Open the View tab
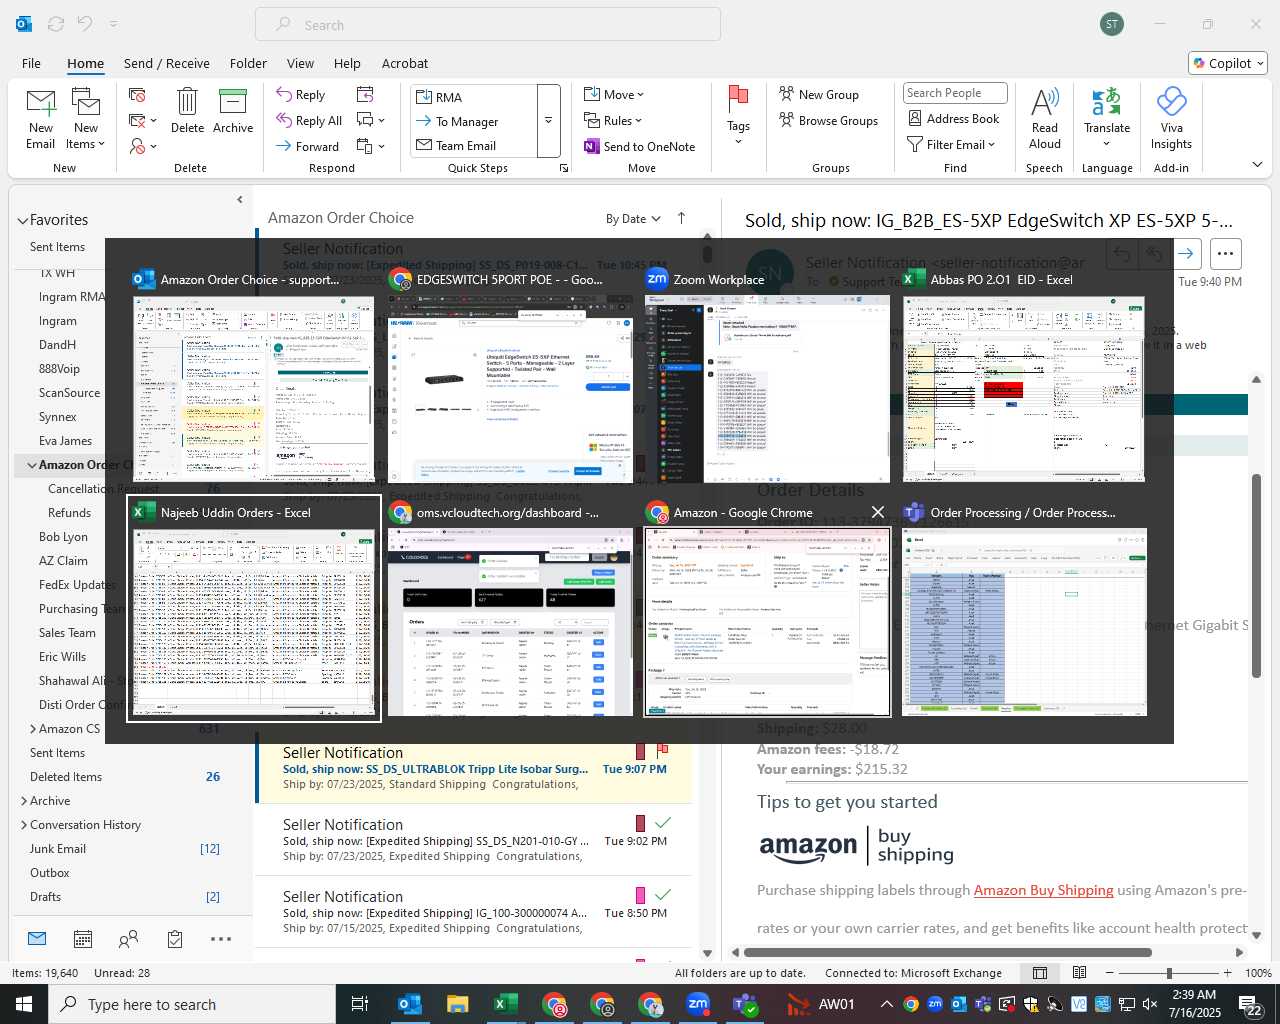Screen dimensions: 1280x1024 click(x=300, y=63)
